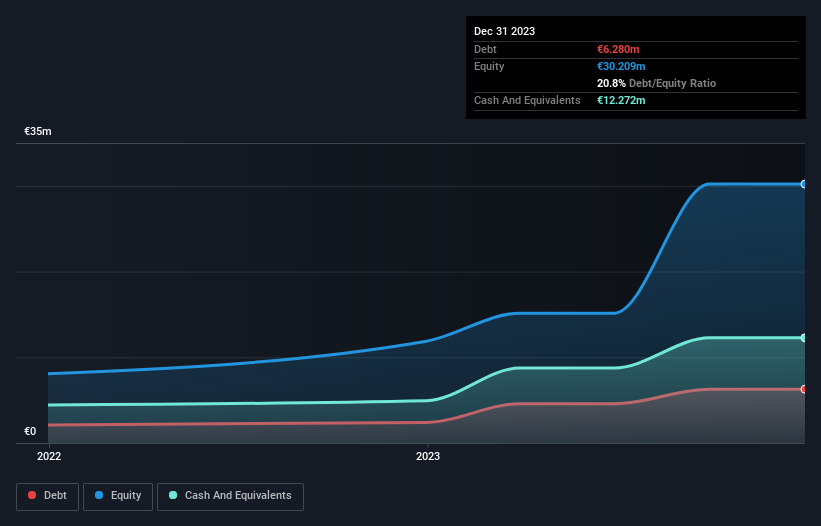Screen dimensions: 821x526
Task: Click the 20.8% Debt/Equity Ratio text
Action: (x=656, y=83)
